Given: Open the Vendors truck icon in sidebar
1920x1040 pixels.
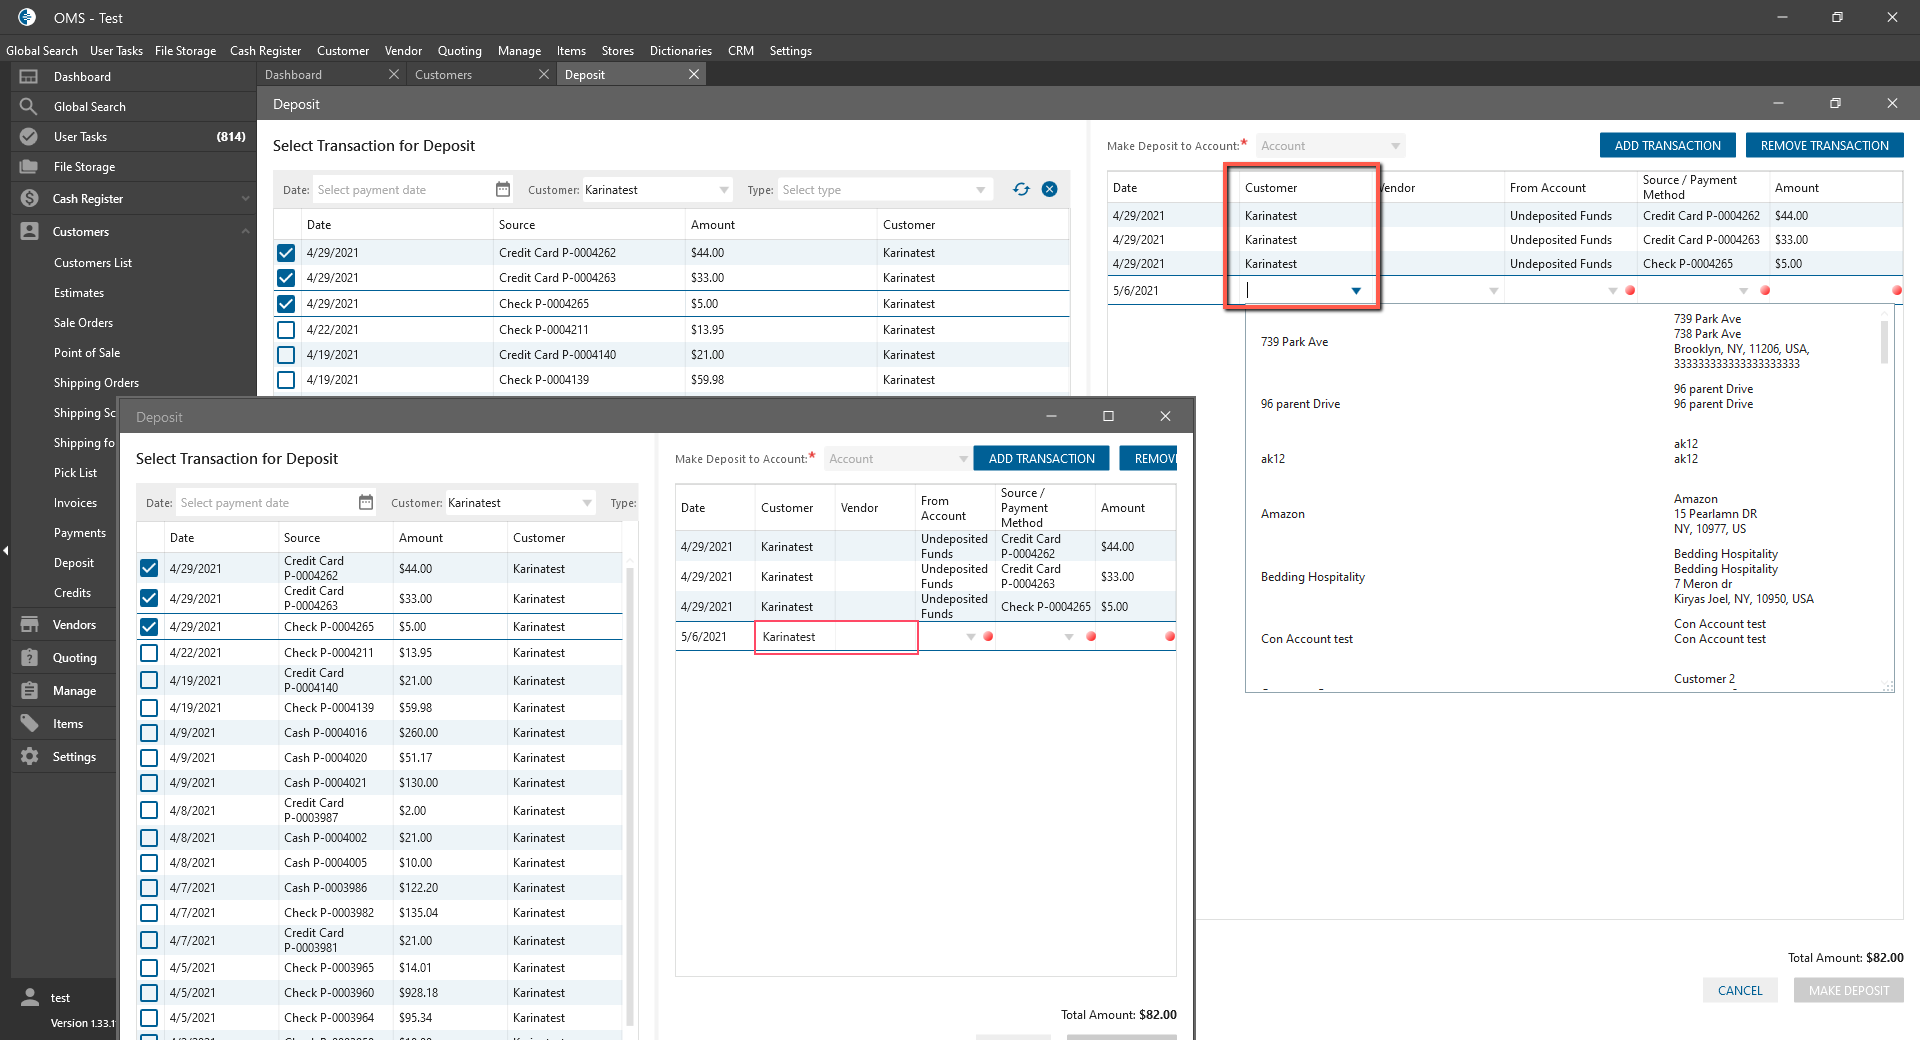Looking at the screenshot, I should (29, 625).
